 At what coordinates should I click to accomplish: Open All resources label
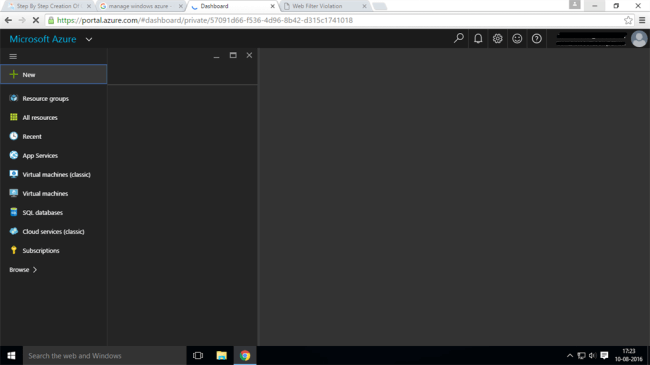(x=40, y=118)
